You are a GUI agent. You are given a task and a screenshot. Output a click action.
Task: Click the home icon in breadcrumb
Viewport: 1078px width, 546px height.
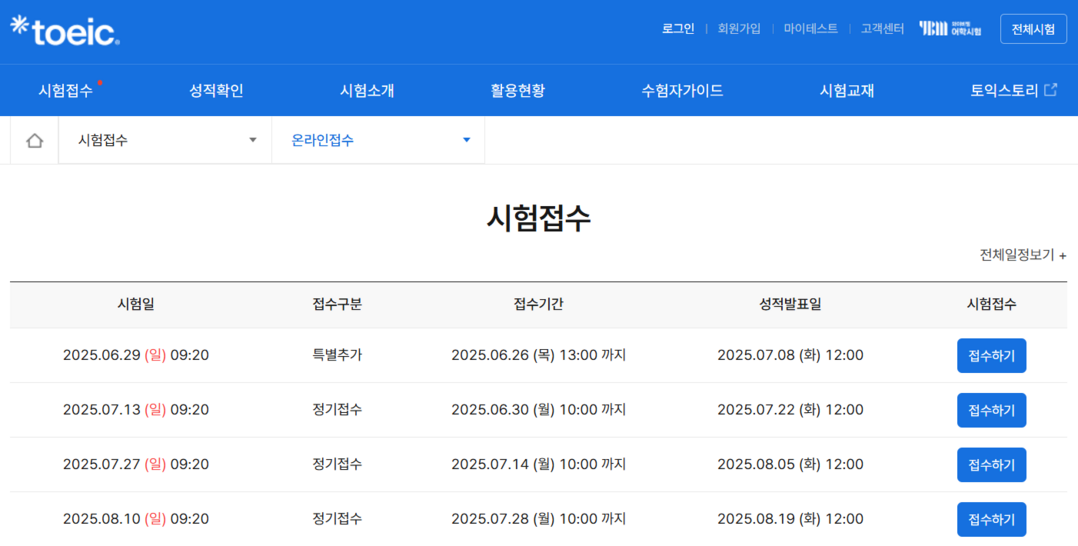tap(34, 141)
